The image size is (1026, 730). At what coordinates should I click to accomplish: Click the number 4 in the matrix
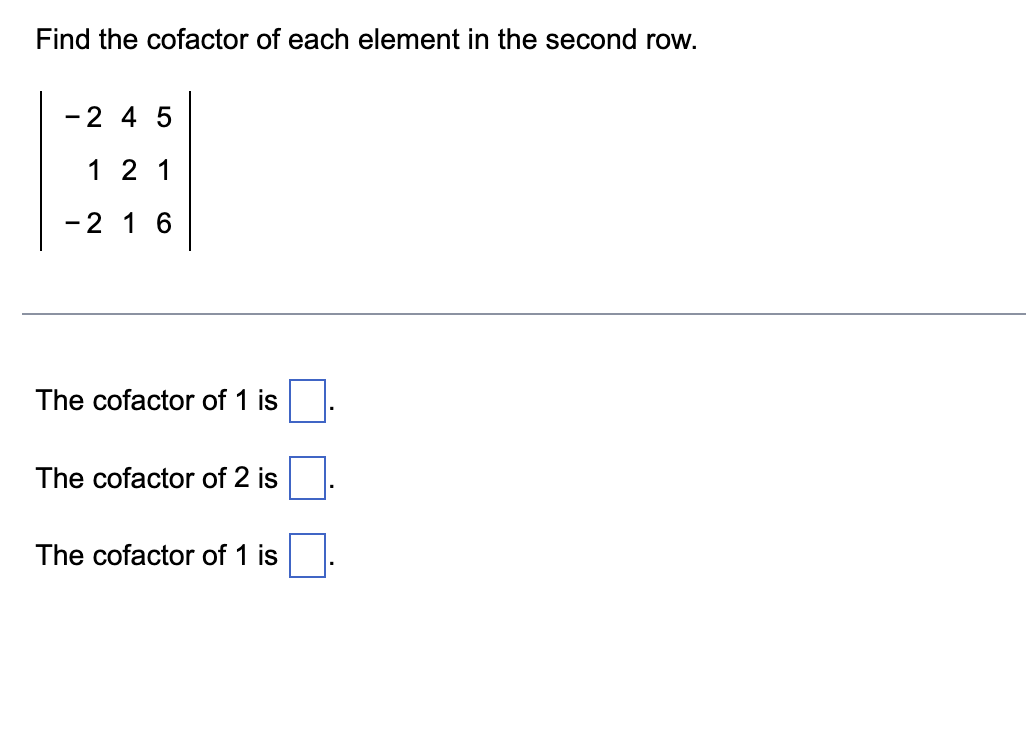(128, 117)
